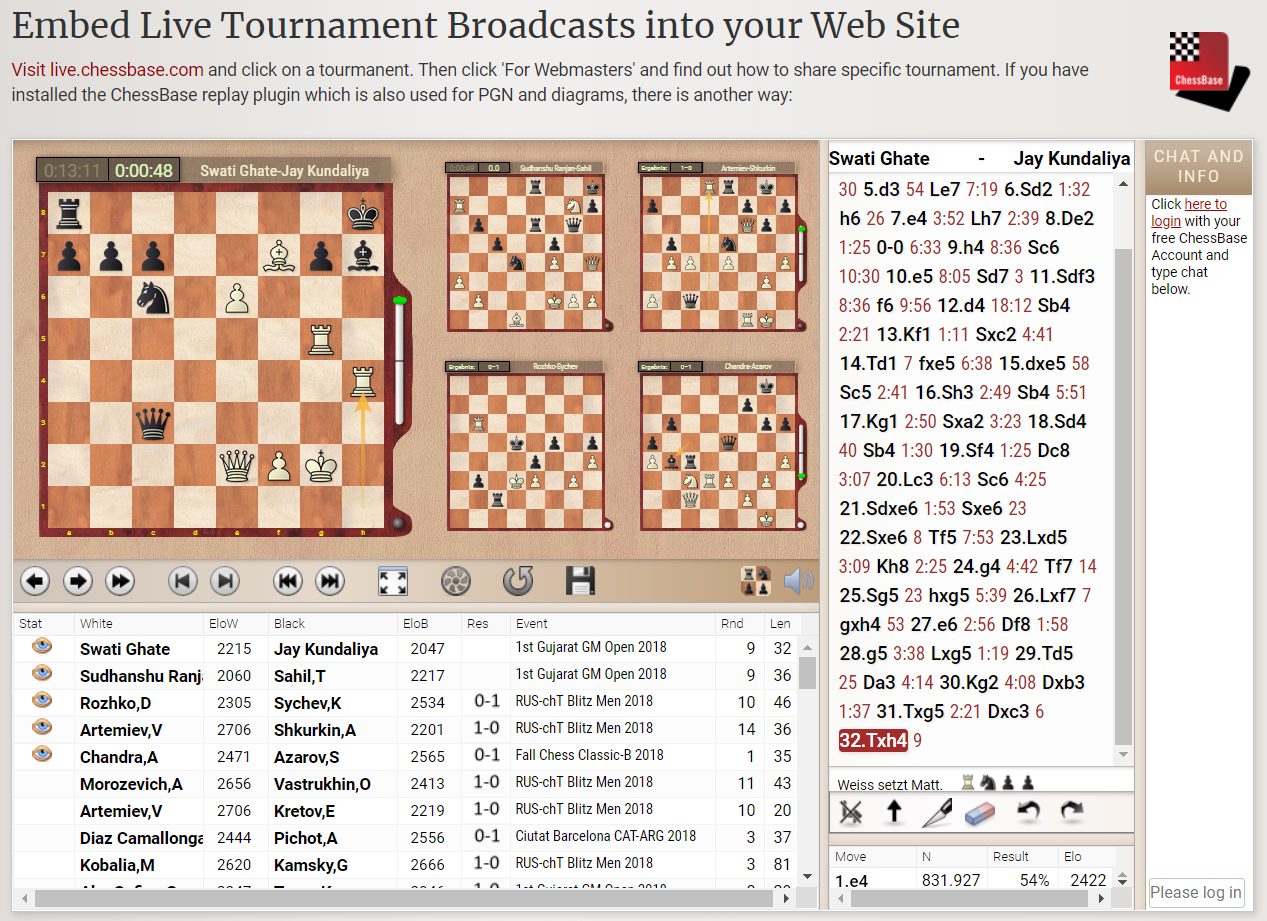Toggle eye icon for Swati Ghate game
This screenshot has height=921, width=1267.
(x=42, y=647)
